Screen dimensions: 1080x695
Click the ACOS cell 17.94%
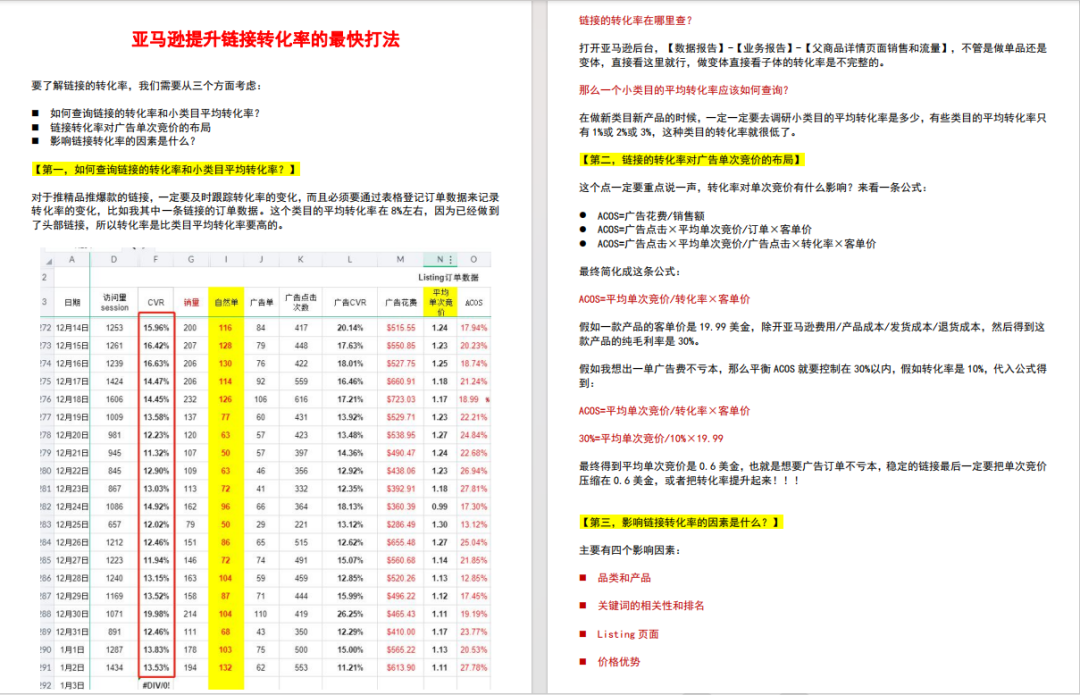pos(473,328)
